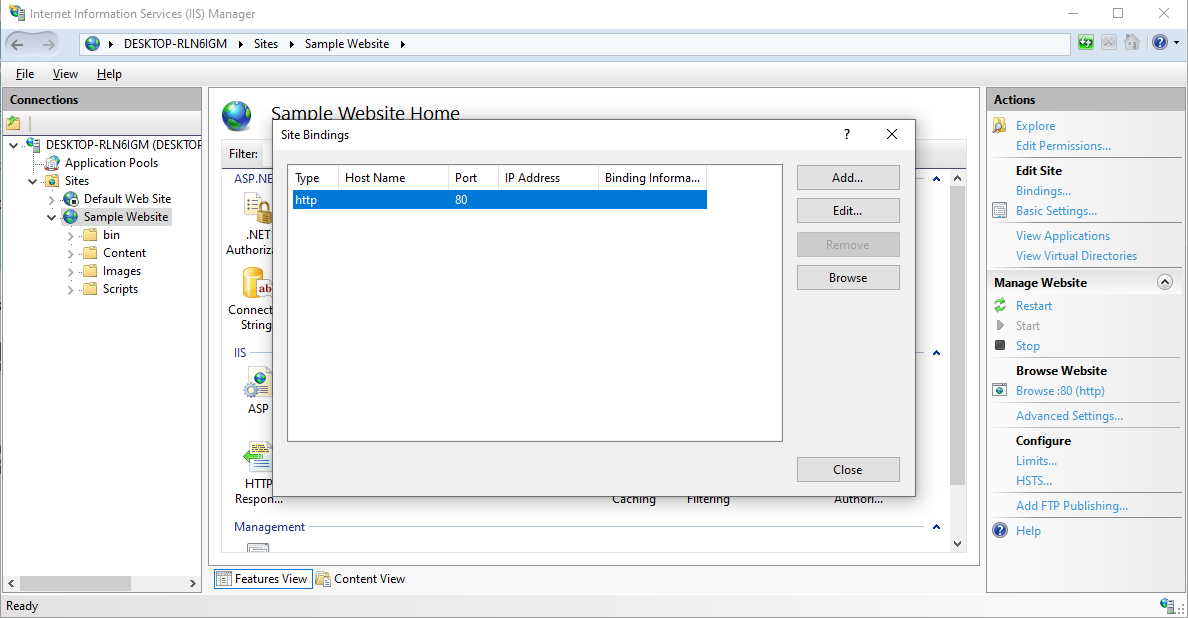This screenshot has width=1188, height=618.
Task: Open the View menu
Action: (65, 73)
